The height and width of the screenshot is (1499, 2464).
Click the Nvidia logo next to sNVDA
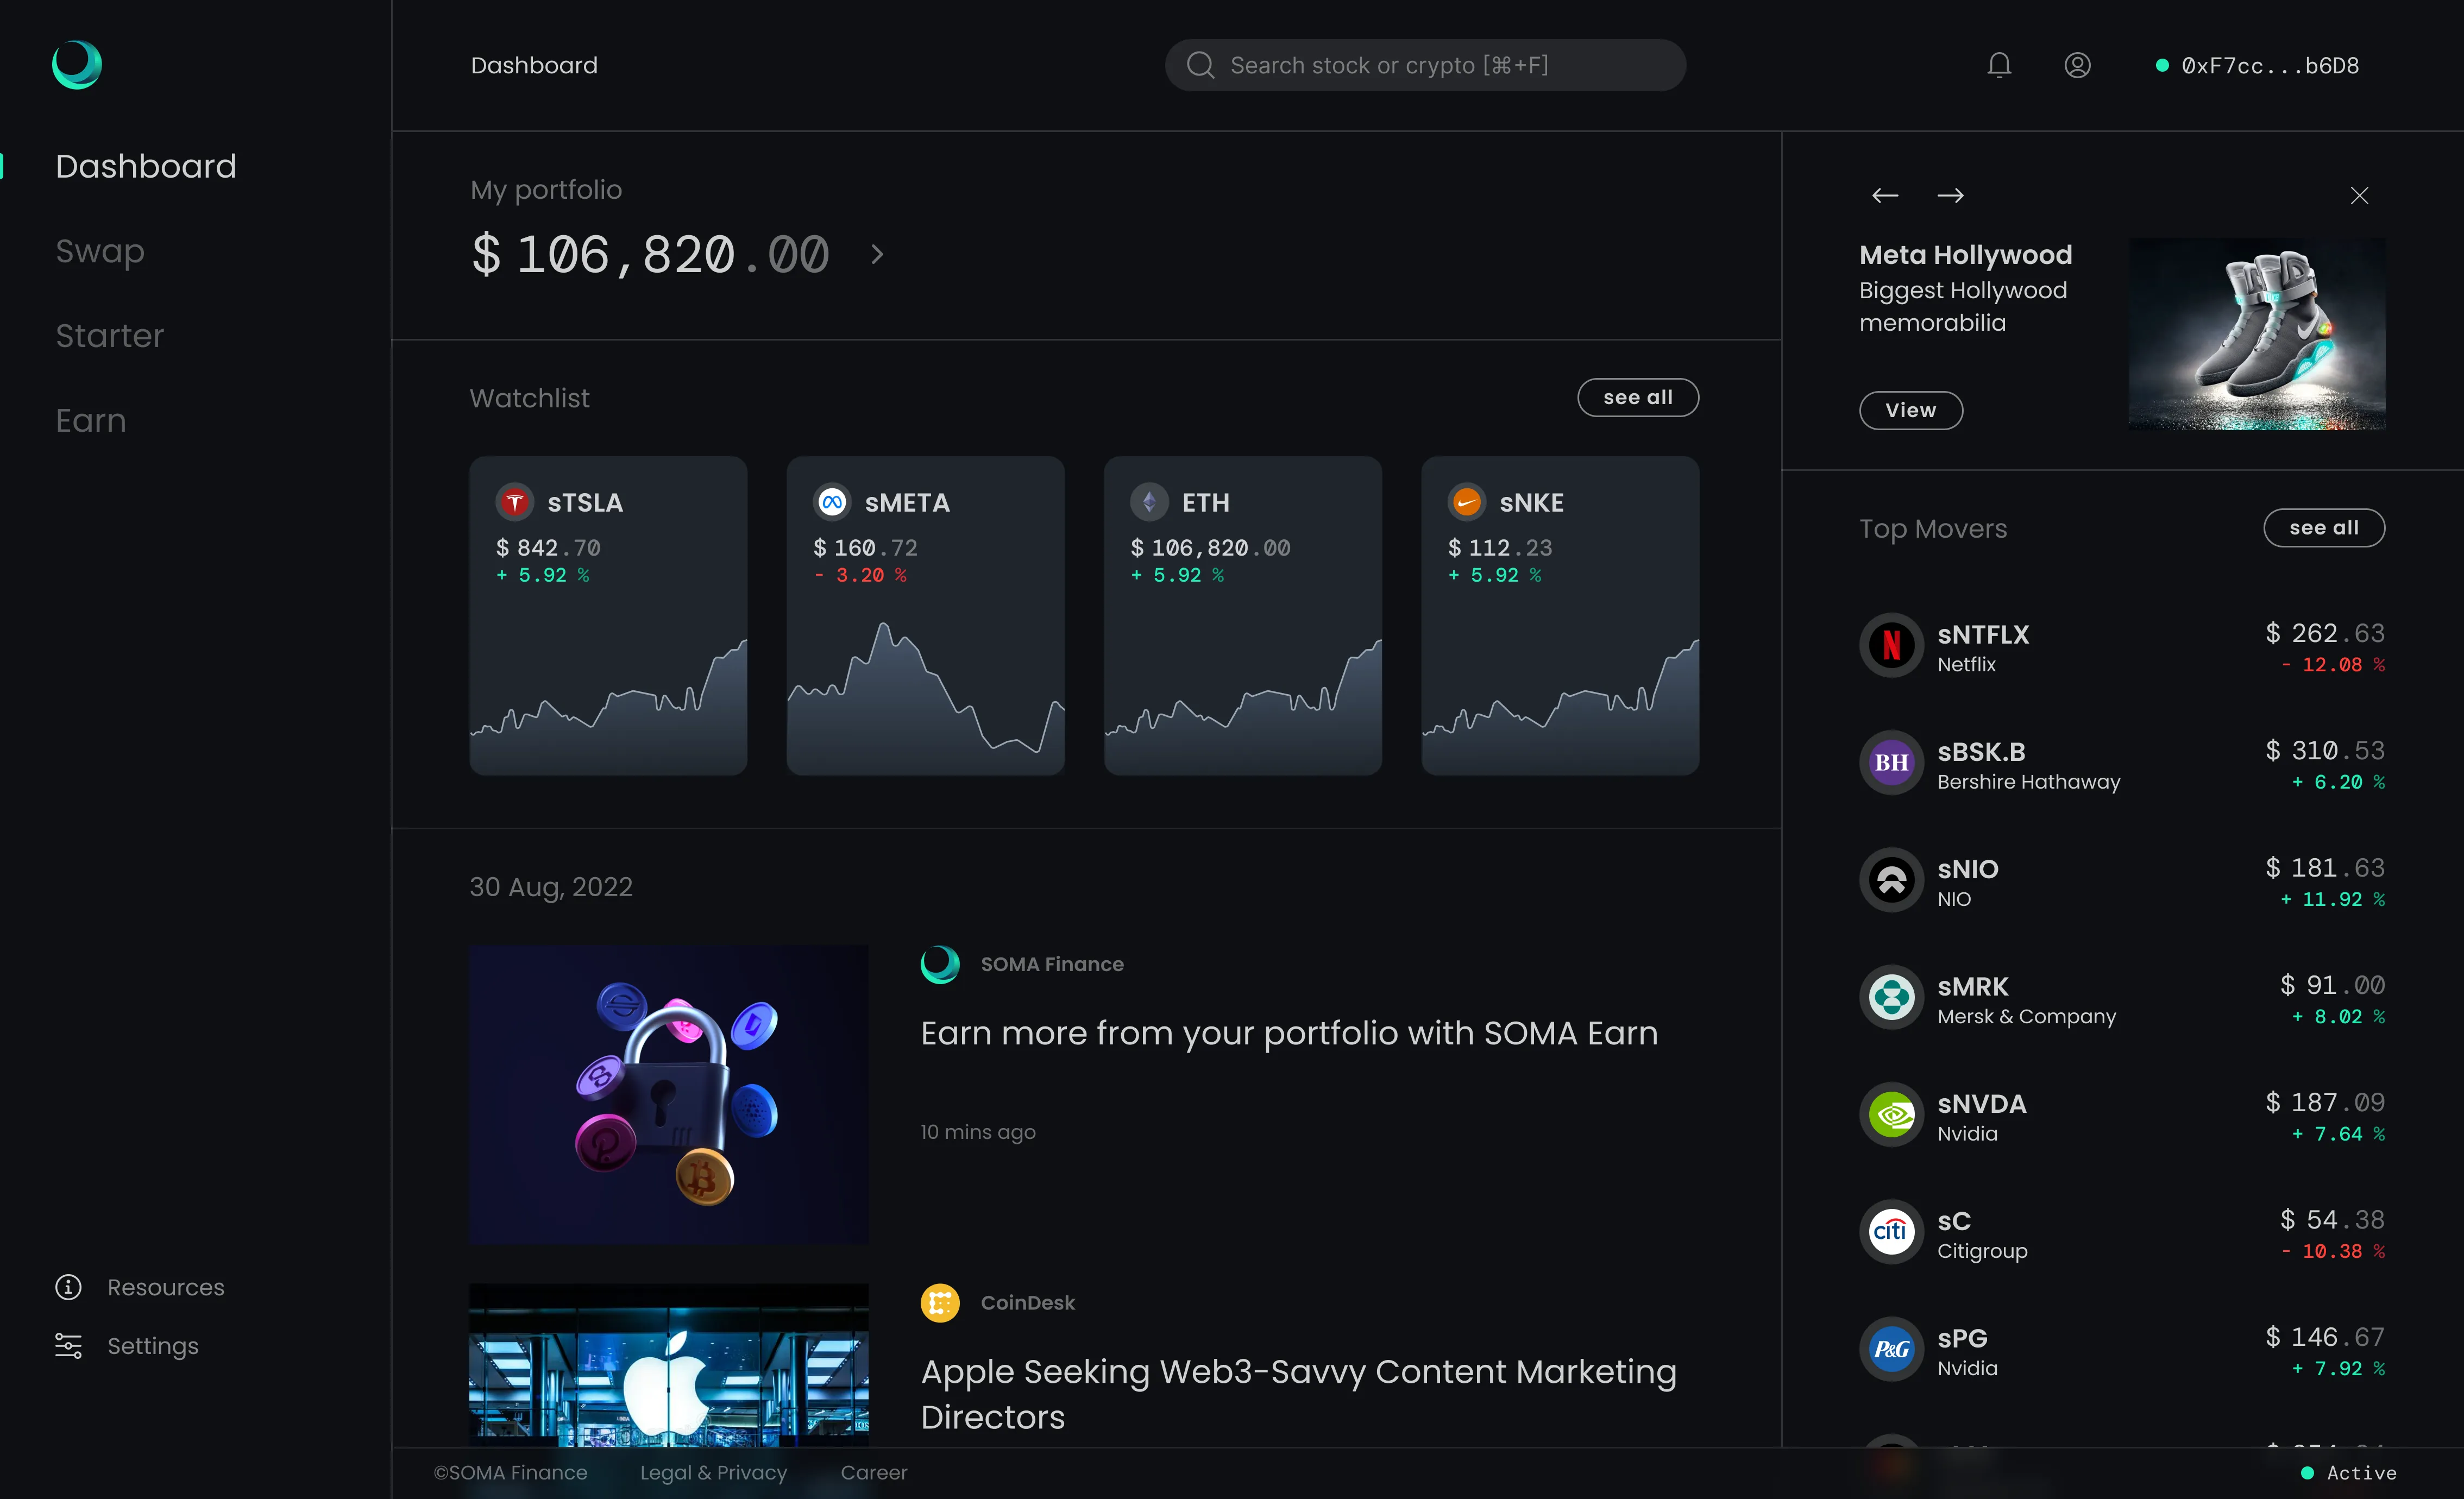click(1891, 1114)
